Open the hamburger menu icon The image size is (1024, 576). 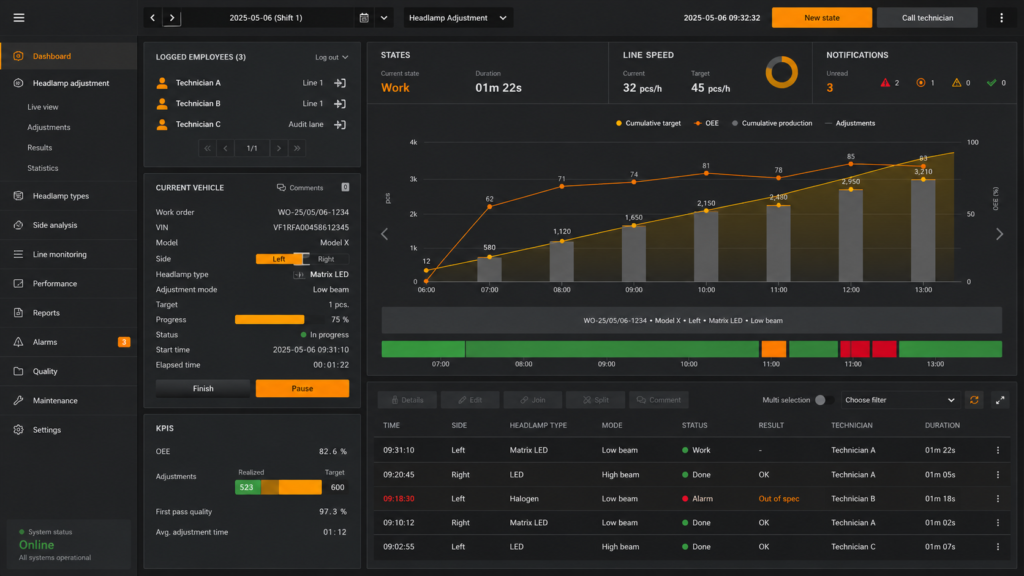19,18
